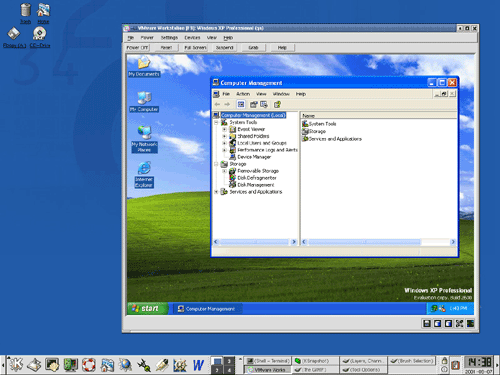This screenshot has height=375, width=500.
Task: Select My Network Places icon on XP desktop
Action: pos(144,139)
